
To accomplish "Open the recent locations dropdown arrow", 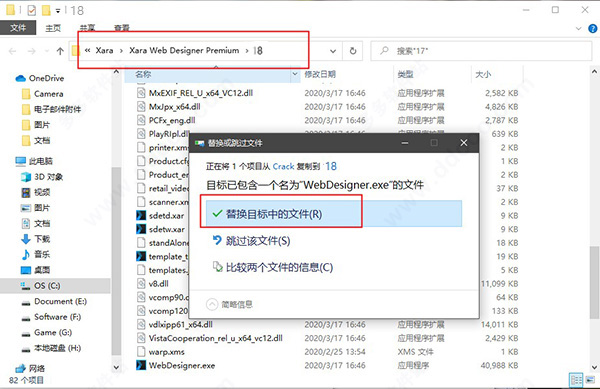I will (47, 51).
